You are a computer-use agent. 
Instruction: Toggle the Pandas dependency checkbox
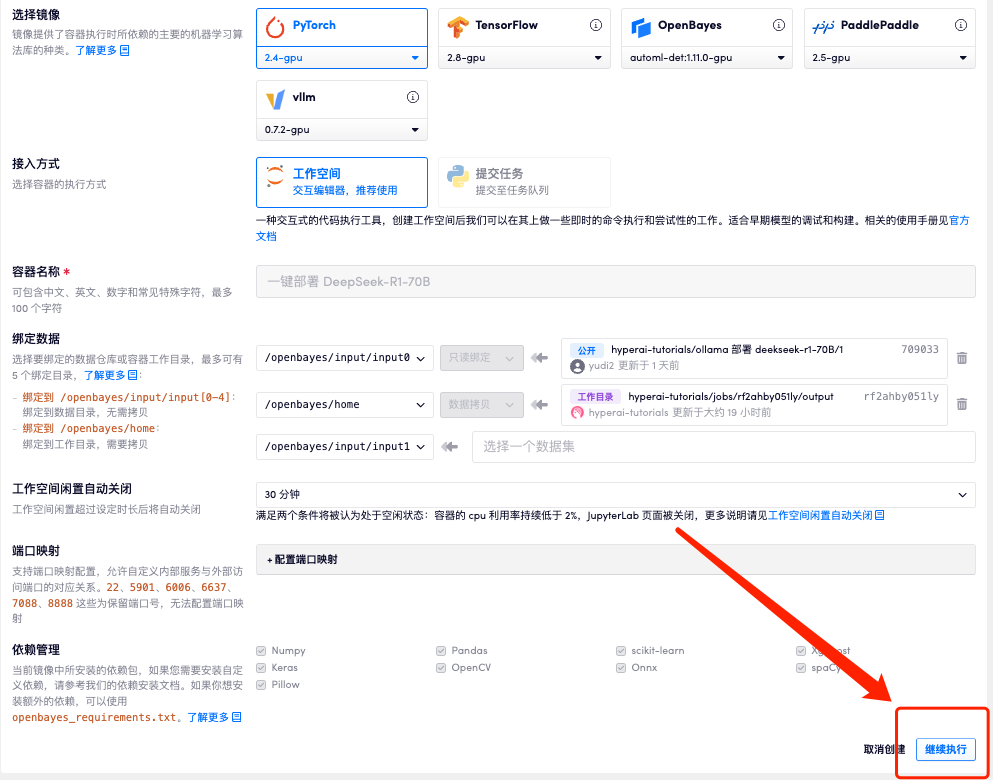pyautogui.click(x=441, y=651)
